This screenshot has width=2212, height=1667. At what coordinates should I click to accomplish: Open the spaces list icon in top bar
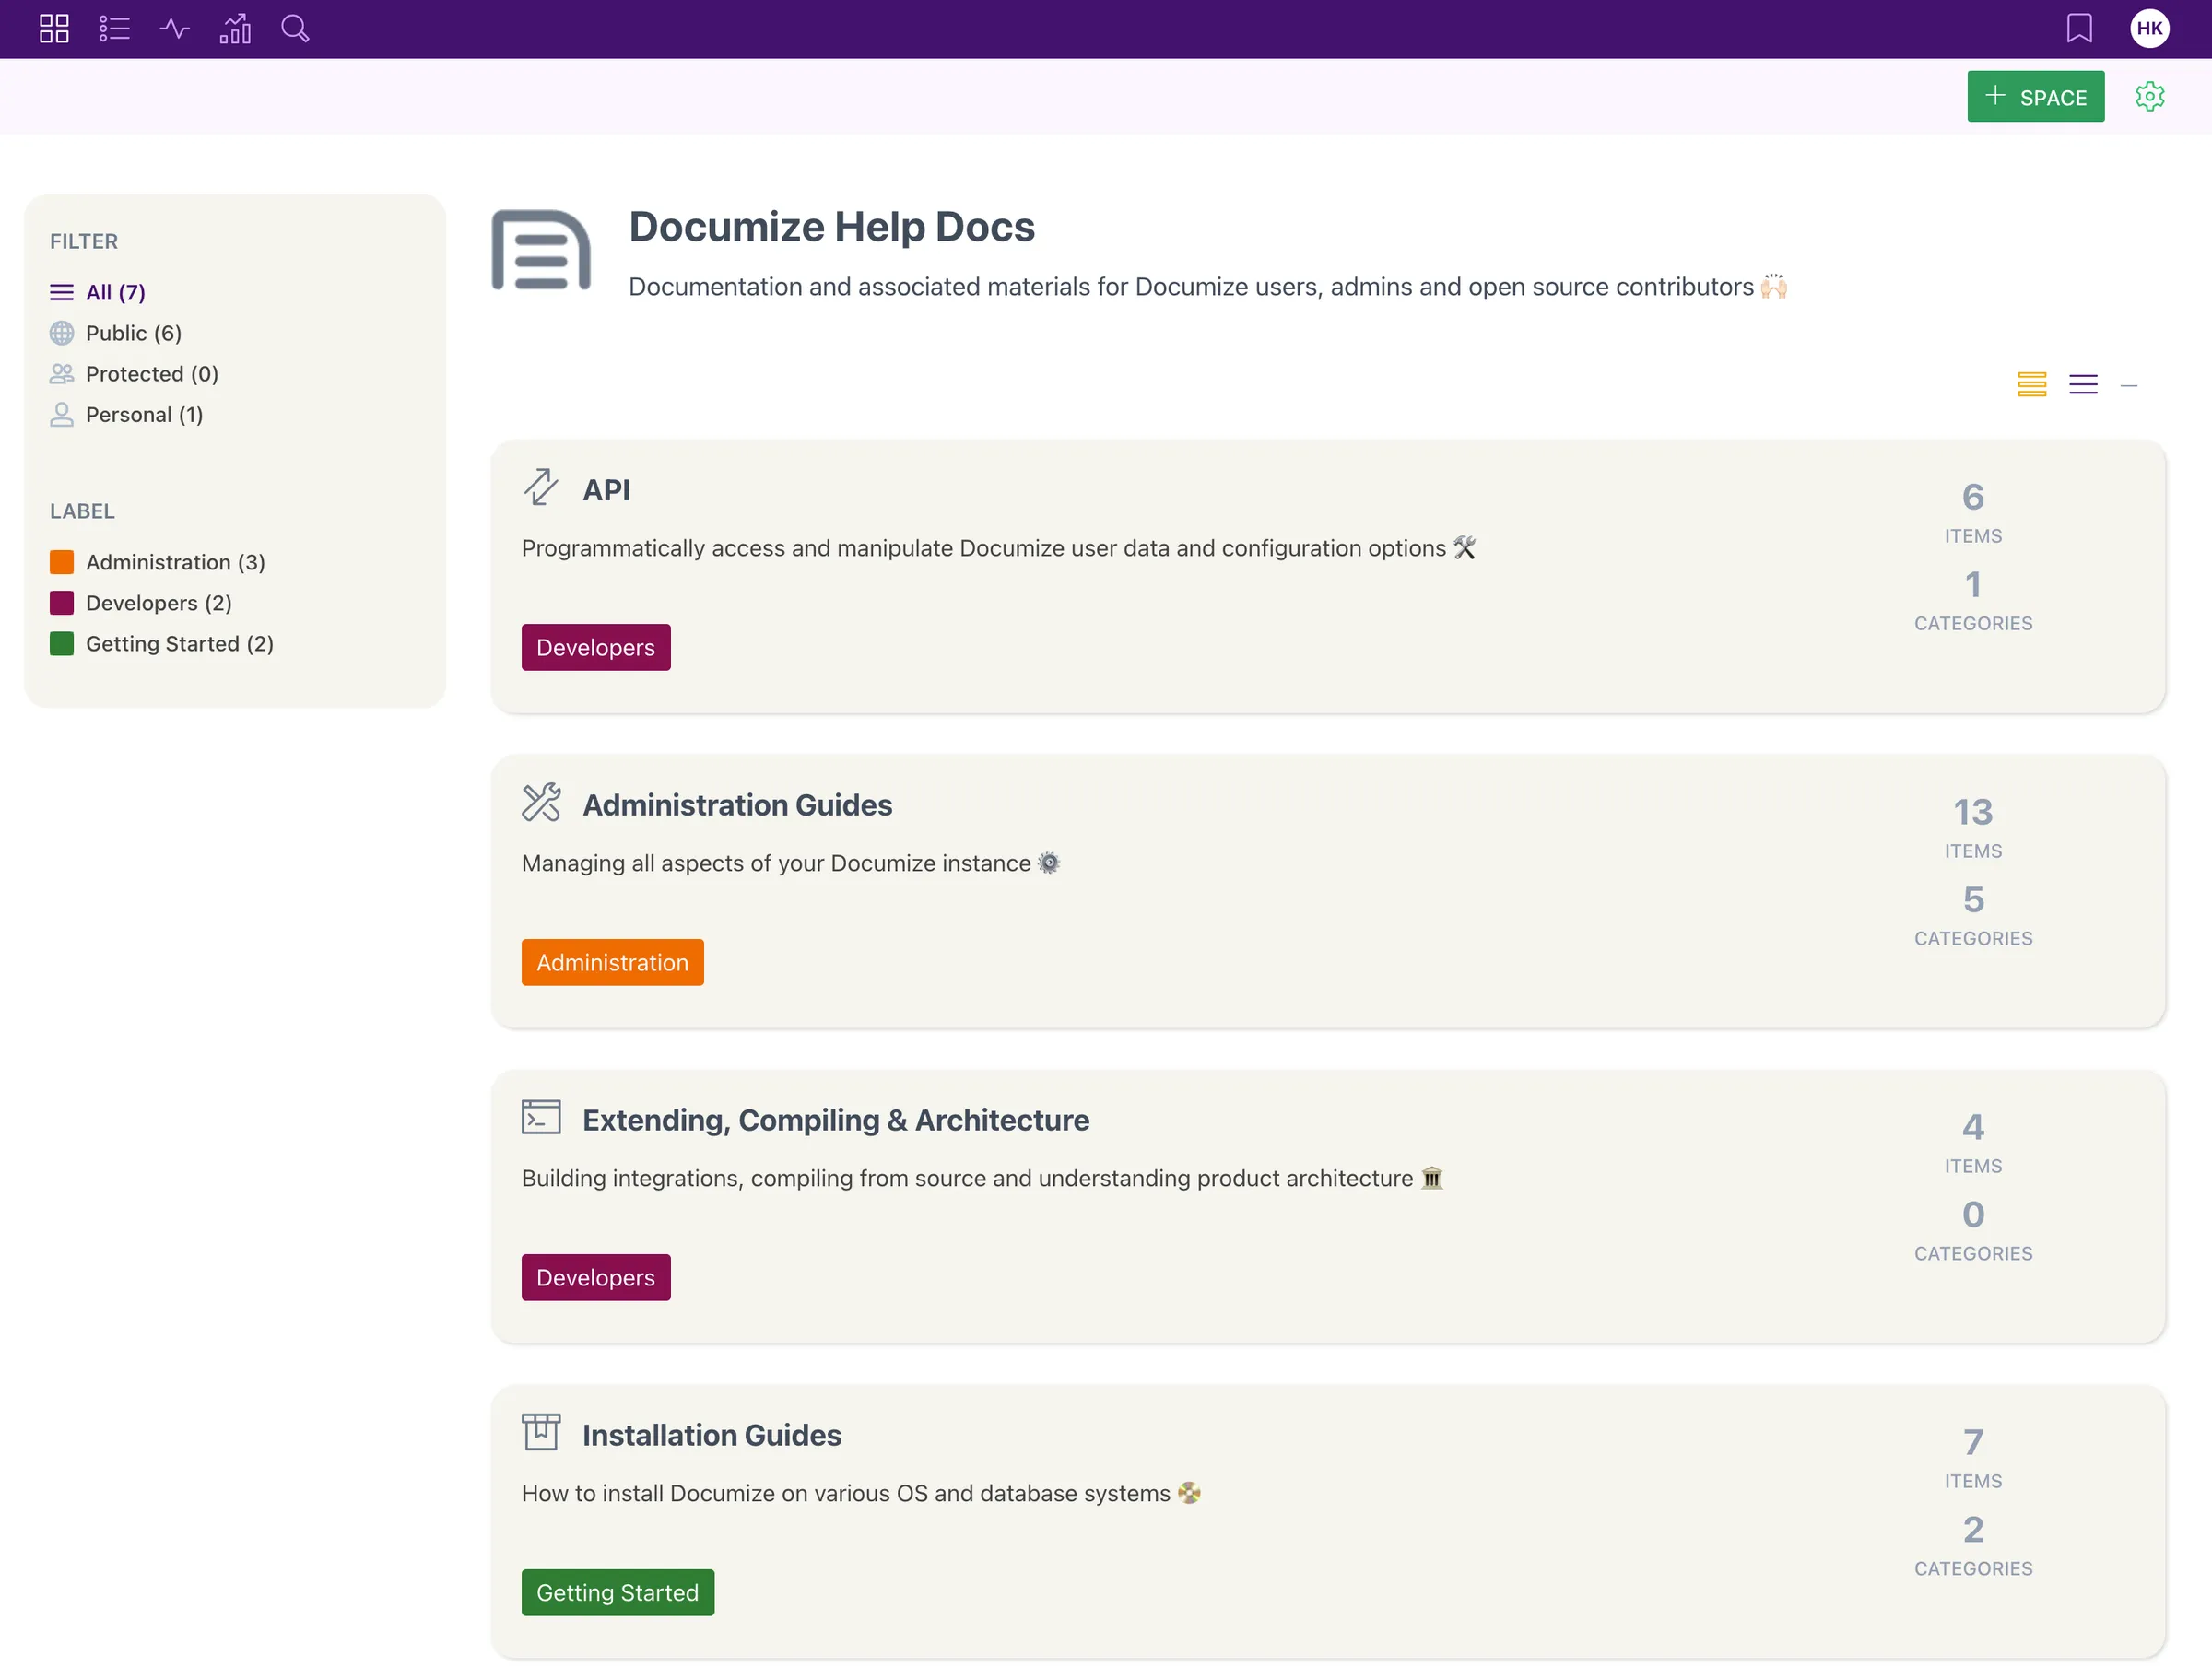(x=114, y=29)
